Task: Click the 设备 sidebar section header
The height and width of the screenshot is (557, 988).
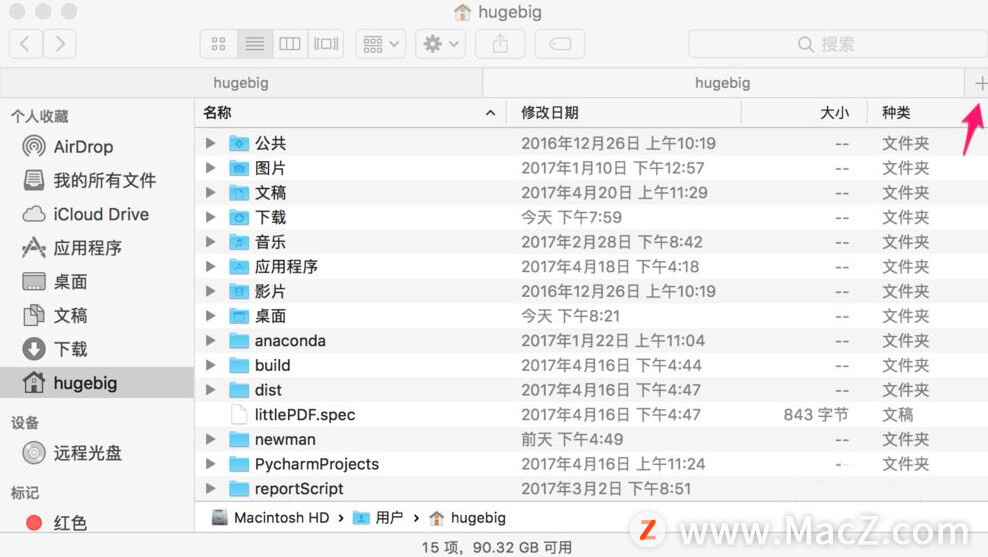Action: pos(25,423)
